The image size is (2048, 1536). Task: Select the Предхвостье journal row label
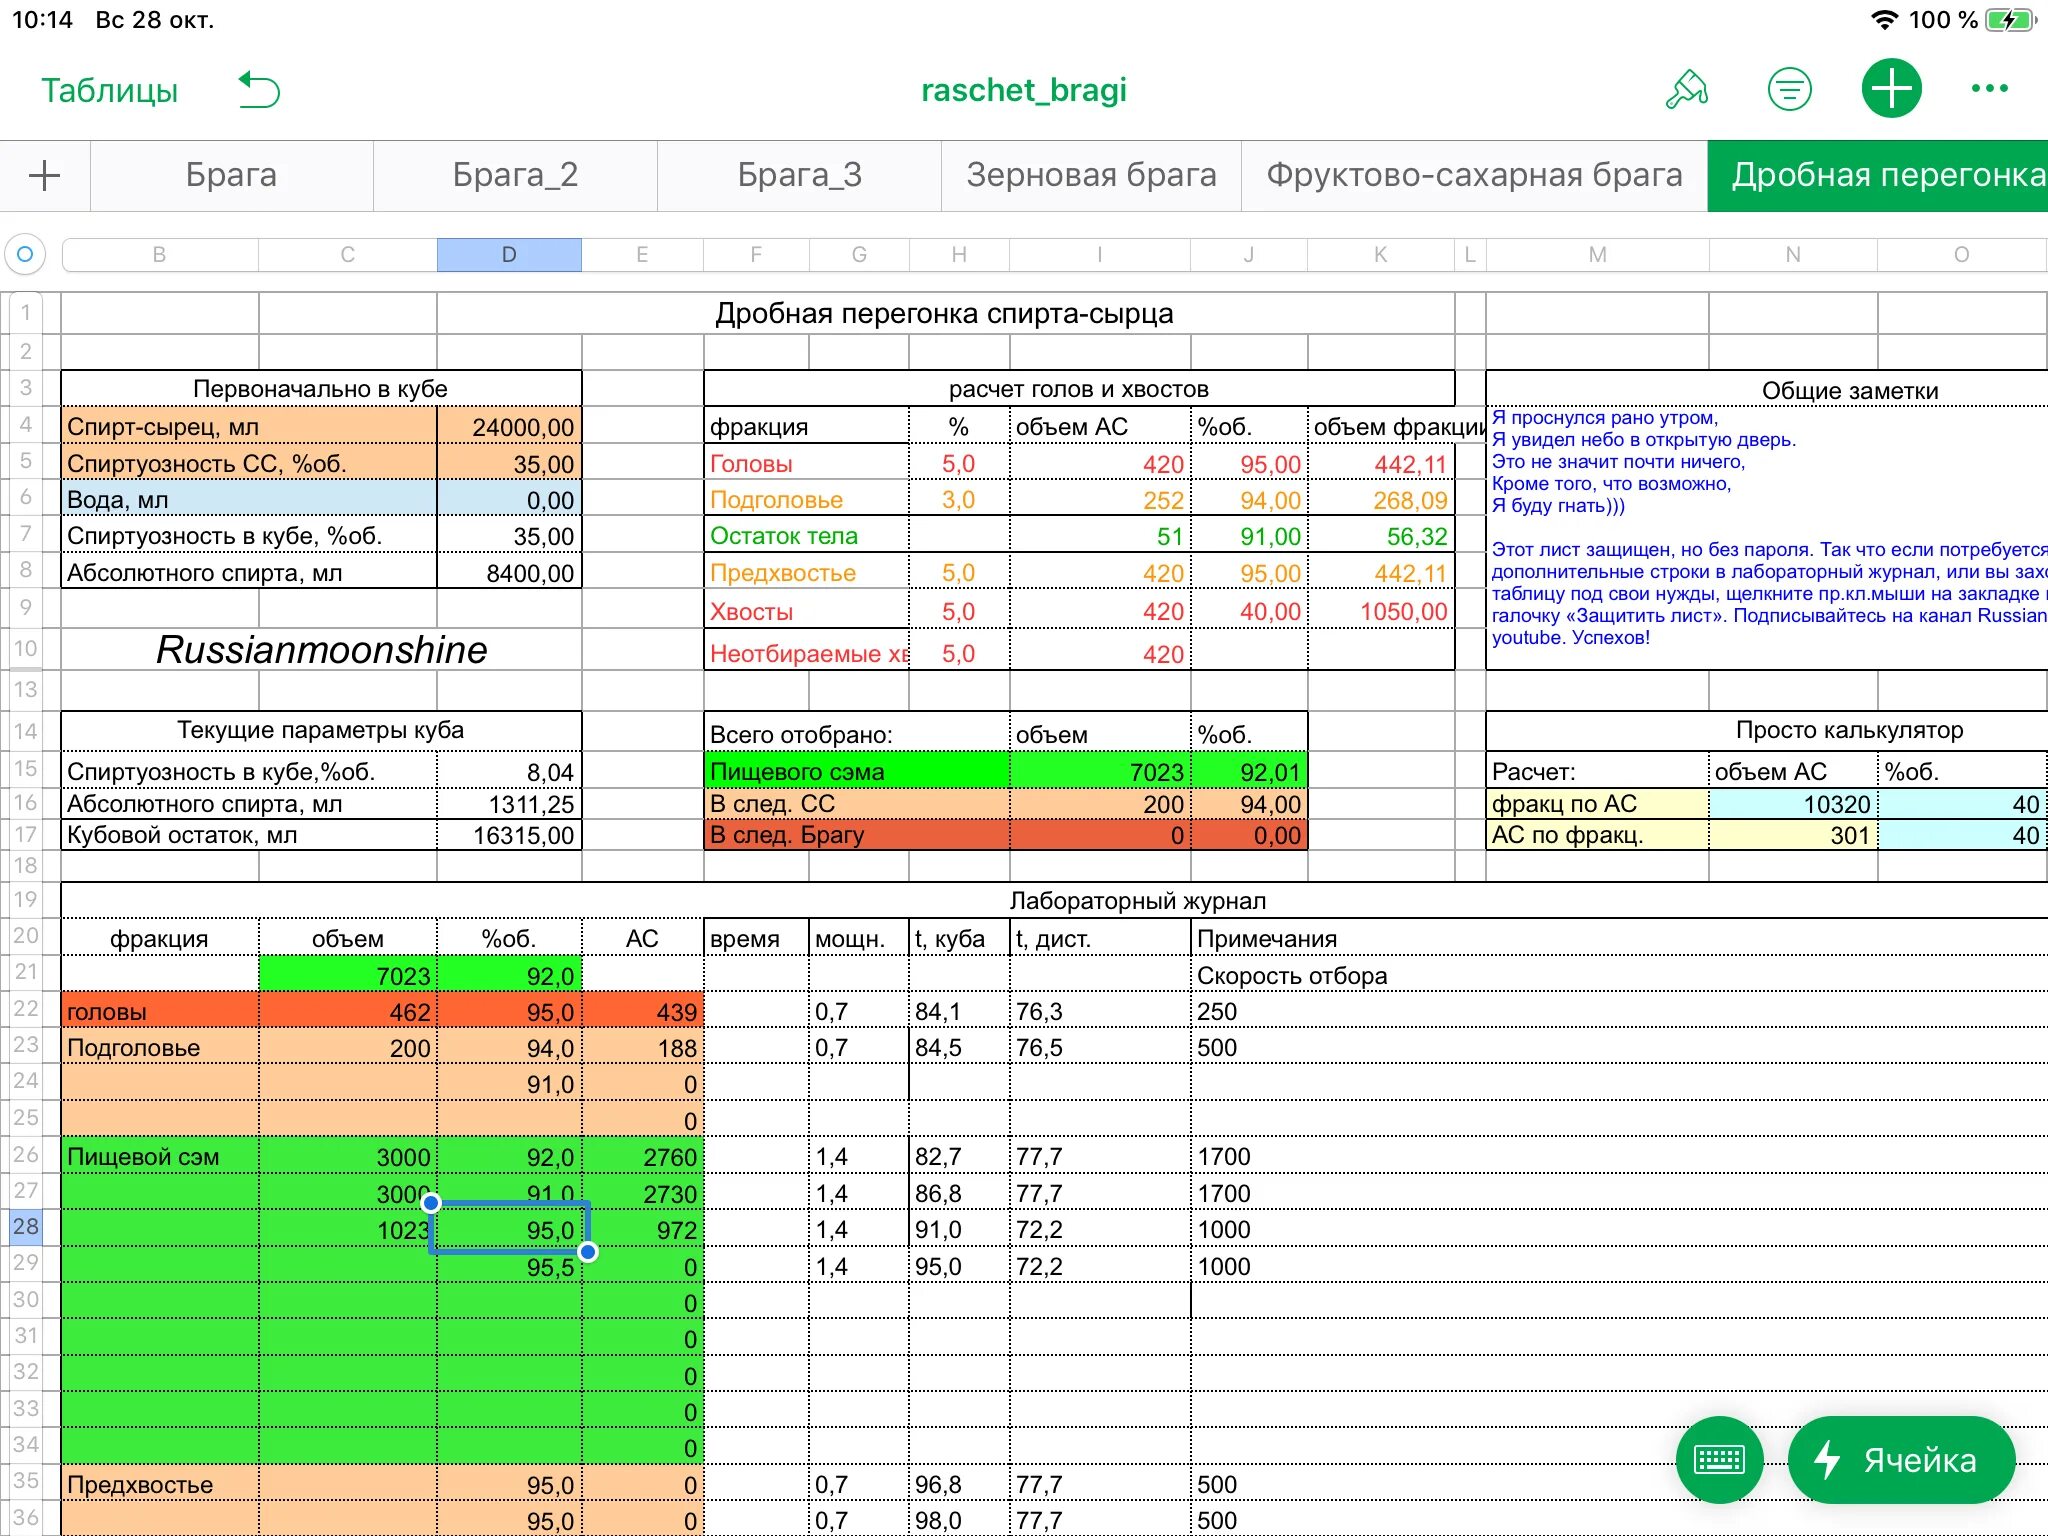click(160, 1484)
